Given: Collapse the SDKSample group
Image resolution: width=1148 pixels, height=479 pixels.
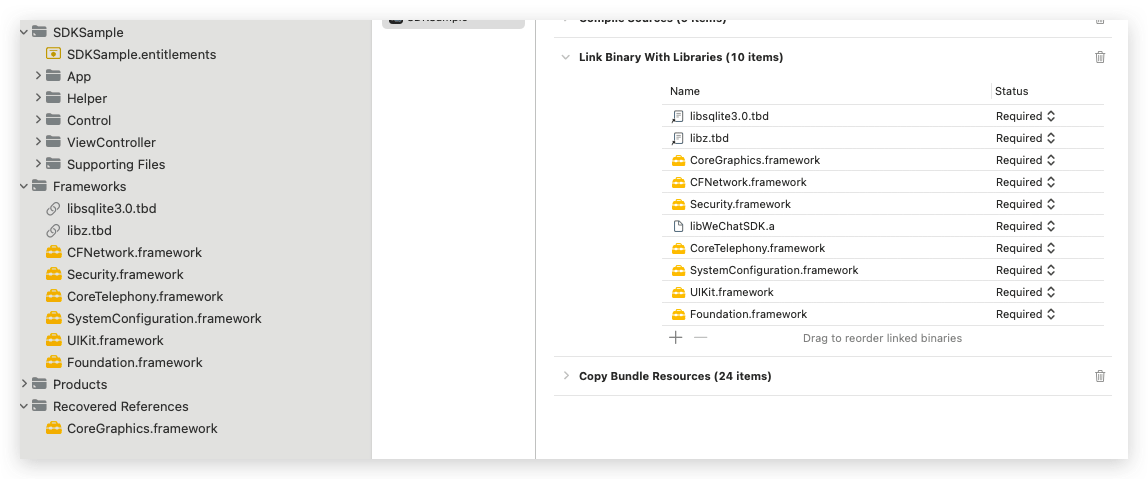Looking at the screenshot, I should coord(24,32).
